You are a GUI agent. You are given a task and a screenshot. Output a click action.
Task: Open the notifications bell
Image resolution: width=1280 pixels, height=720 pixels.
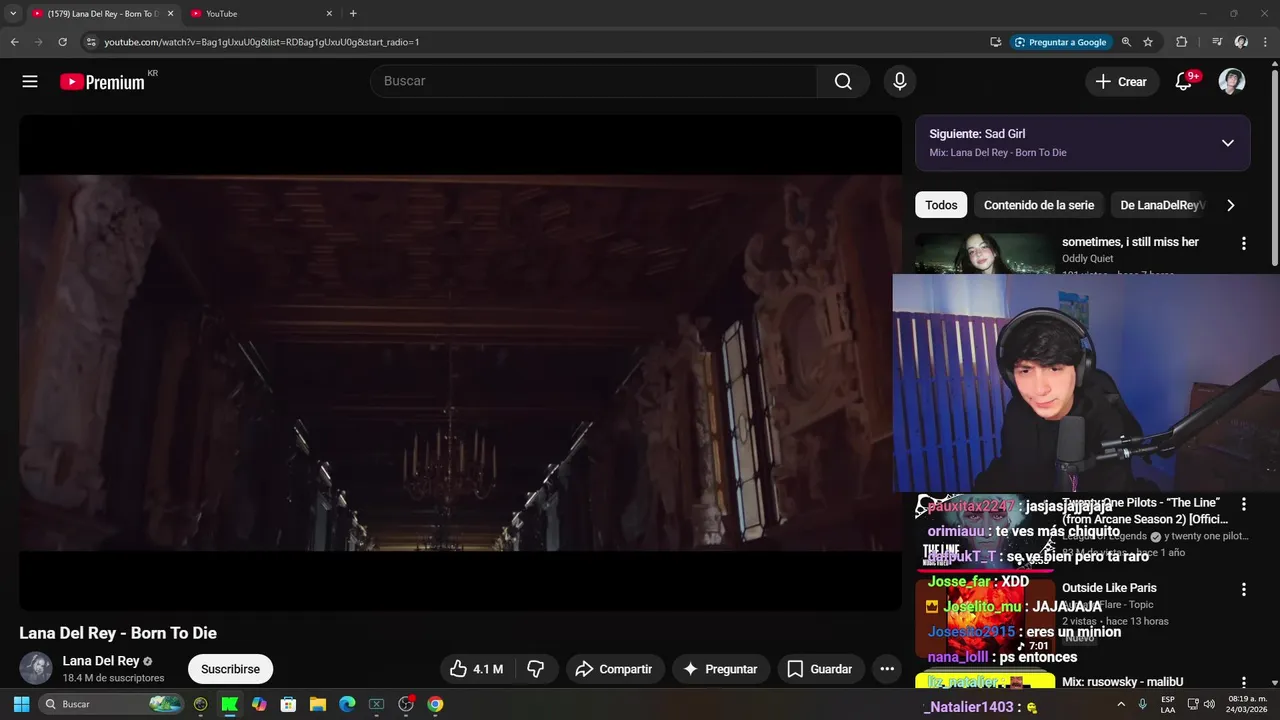(1184, 82)
